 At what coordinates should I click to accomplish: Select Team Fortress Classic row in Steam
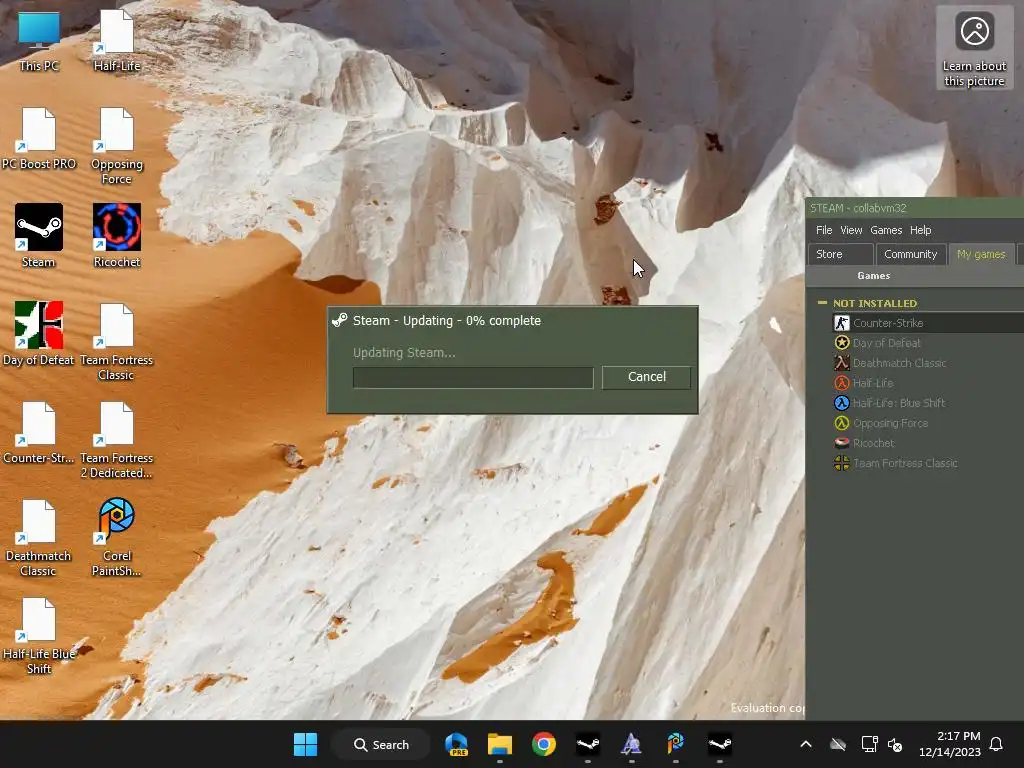pyautogui.click(x=929, y=463)
